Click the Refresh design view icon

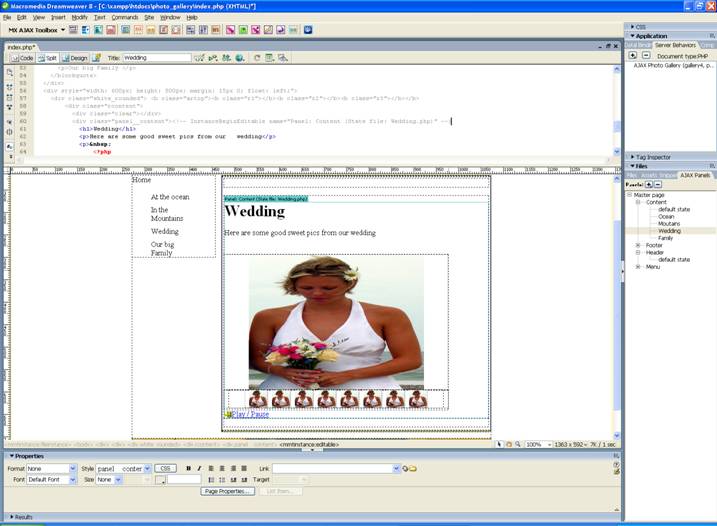pyautogui.click(x=257, y=58)
